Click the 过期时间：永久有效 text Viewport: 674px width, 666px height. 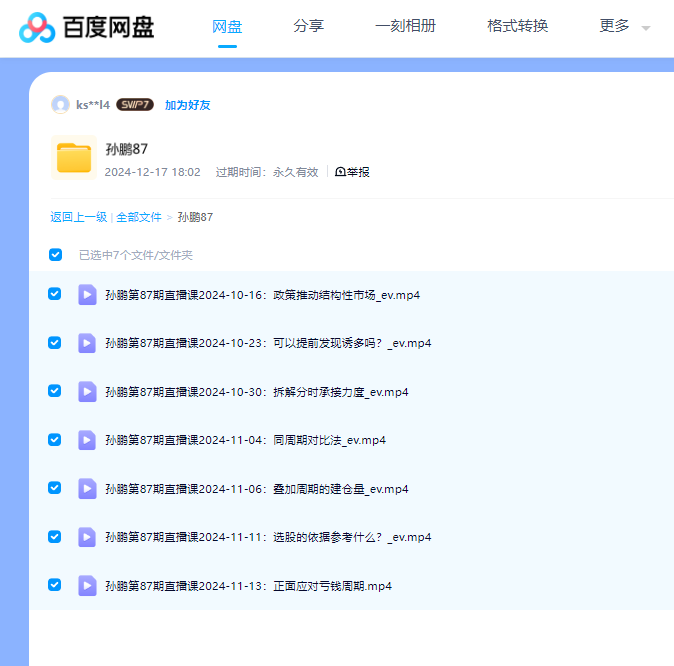(x=267, y=172)
